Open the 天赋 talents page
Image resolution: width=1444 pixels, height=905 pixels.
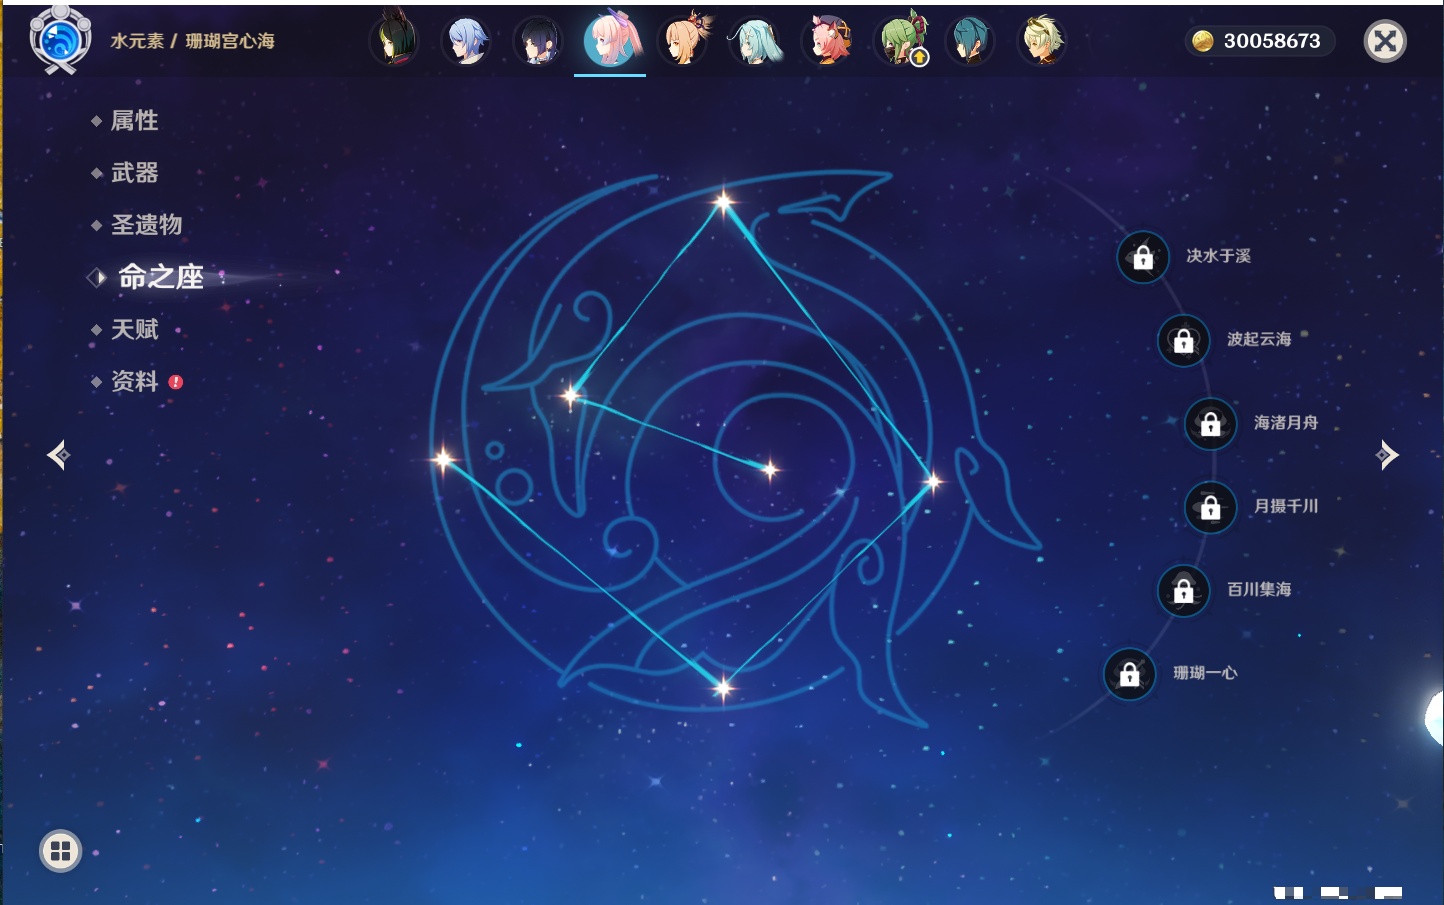(134, 329)
